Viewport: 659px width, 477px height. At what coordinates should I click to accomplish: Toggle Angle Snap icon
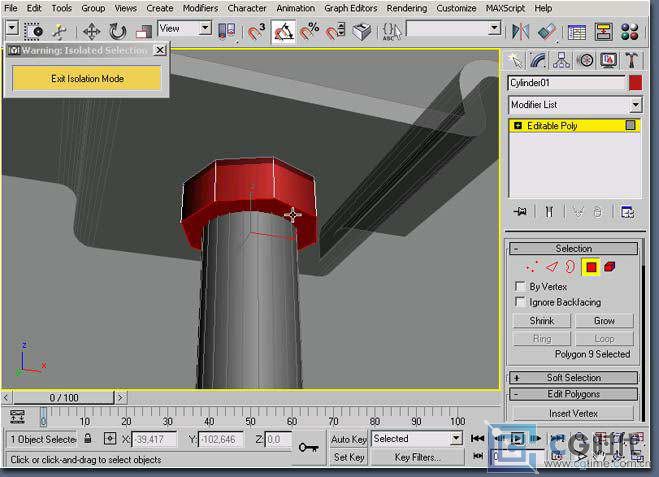(x=283, y=32)
